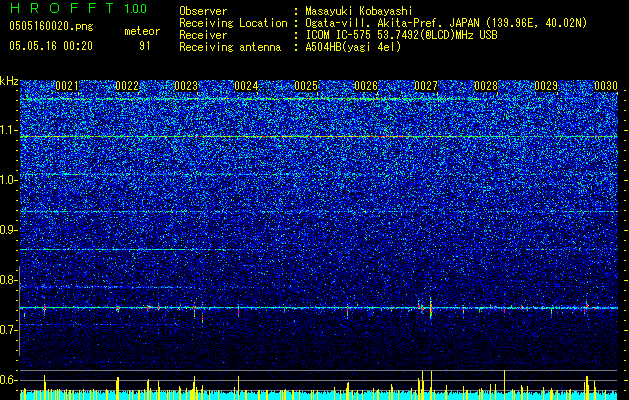629x400 pixels.
Task: Click the 0025 time marker
Action: (306, 86)
